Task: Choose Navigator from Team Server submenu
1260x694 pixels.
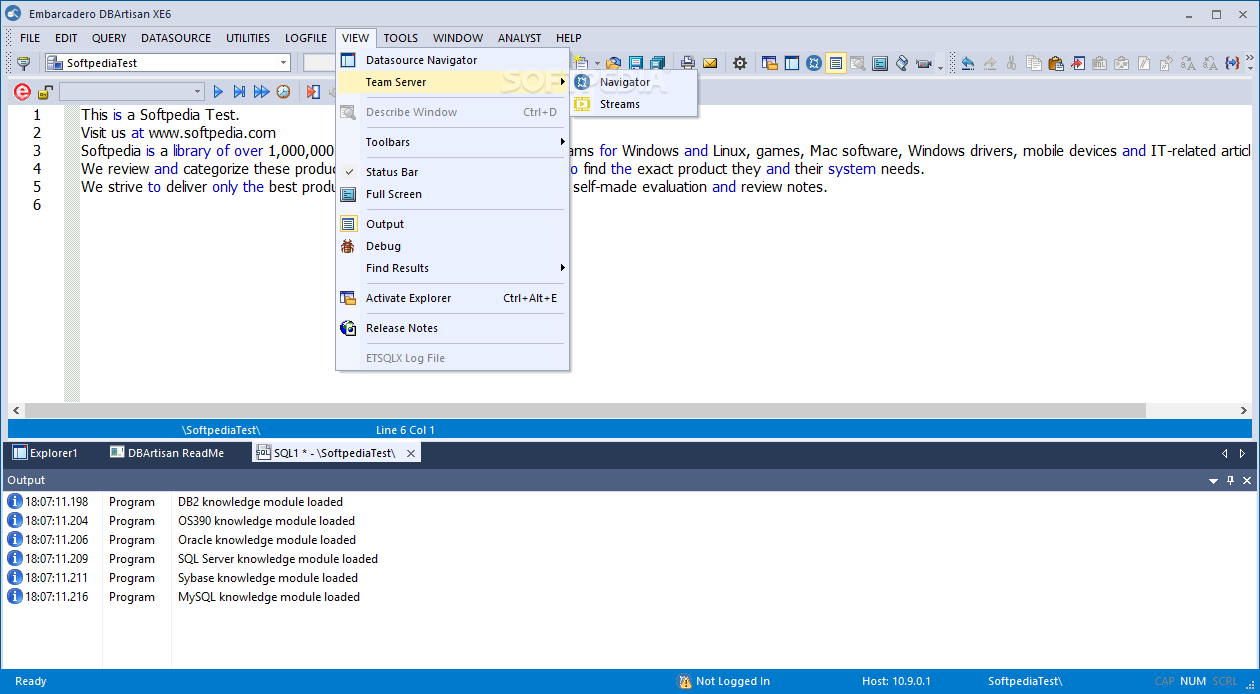Action: (x=634, y=82)
